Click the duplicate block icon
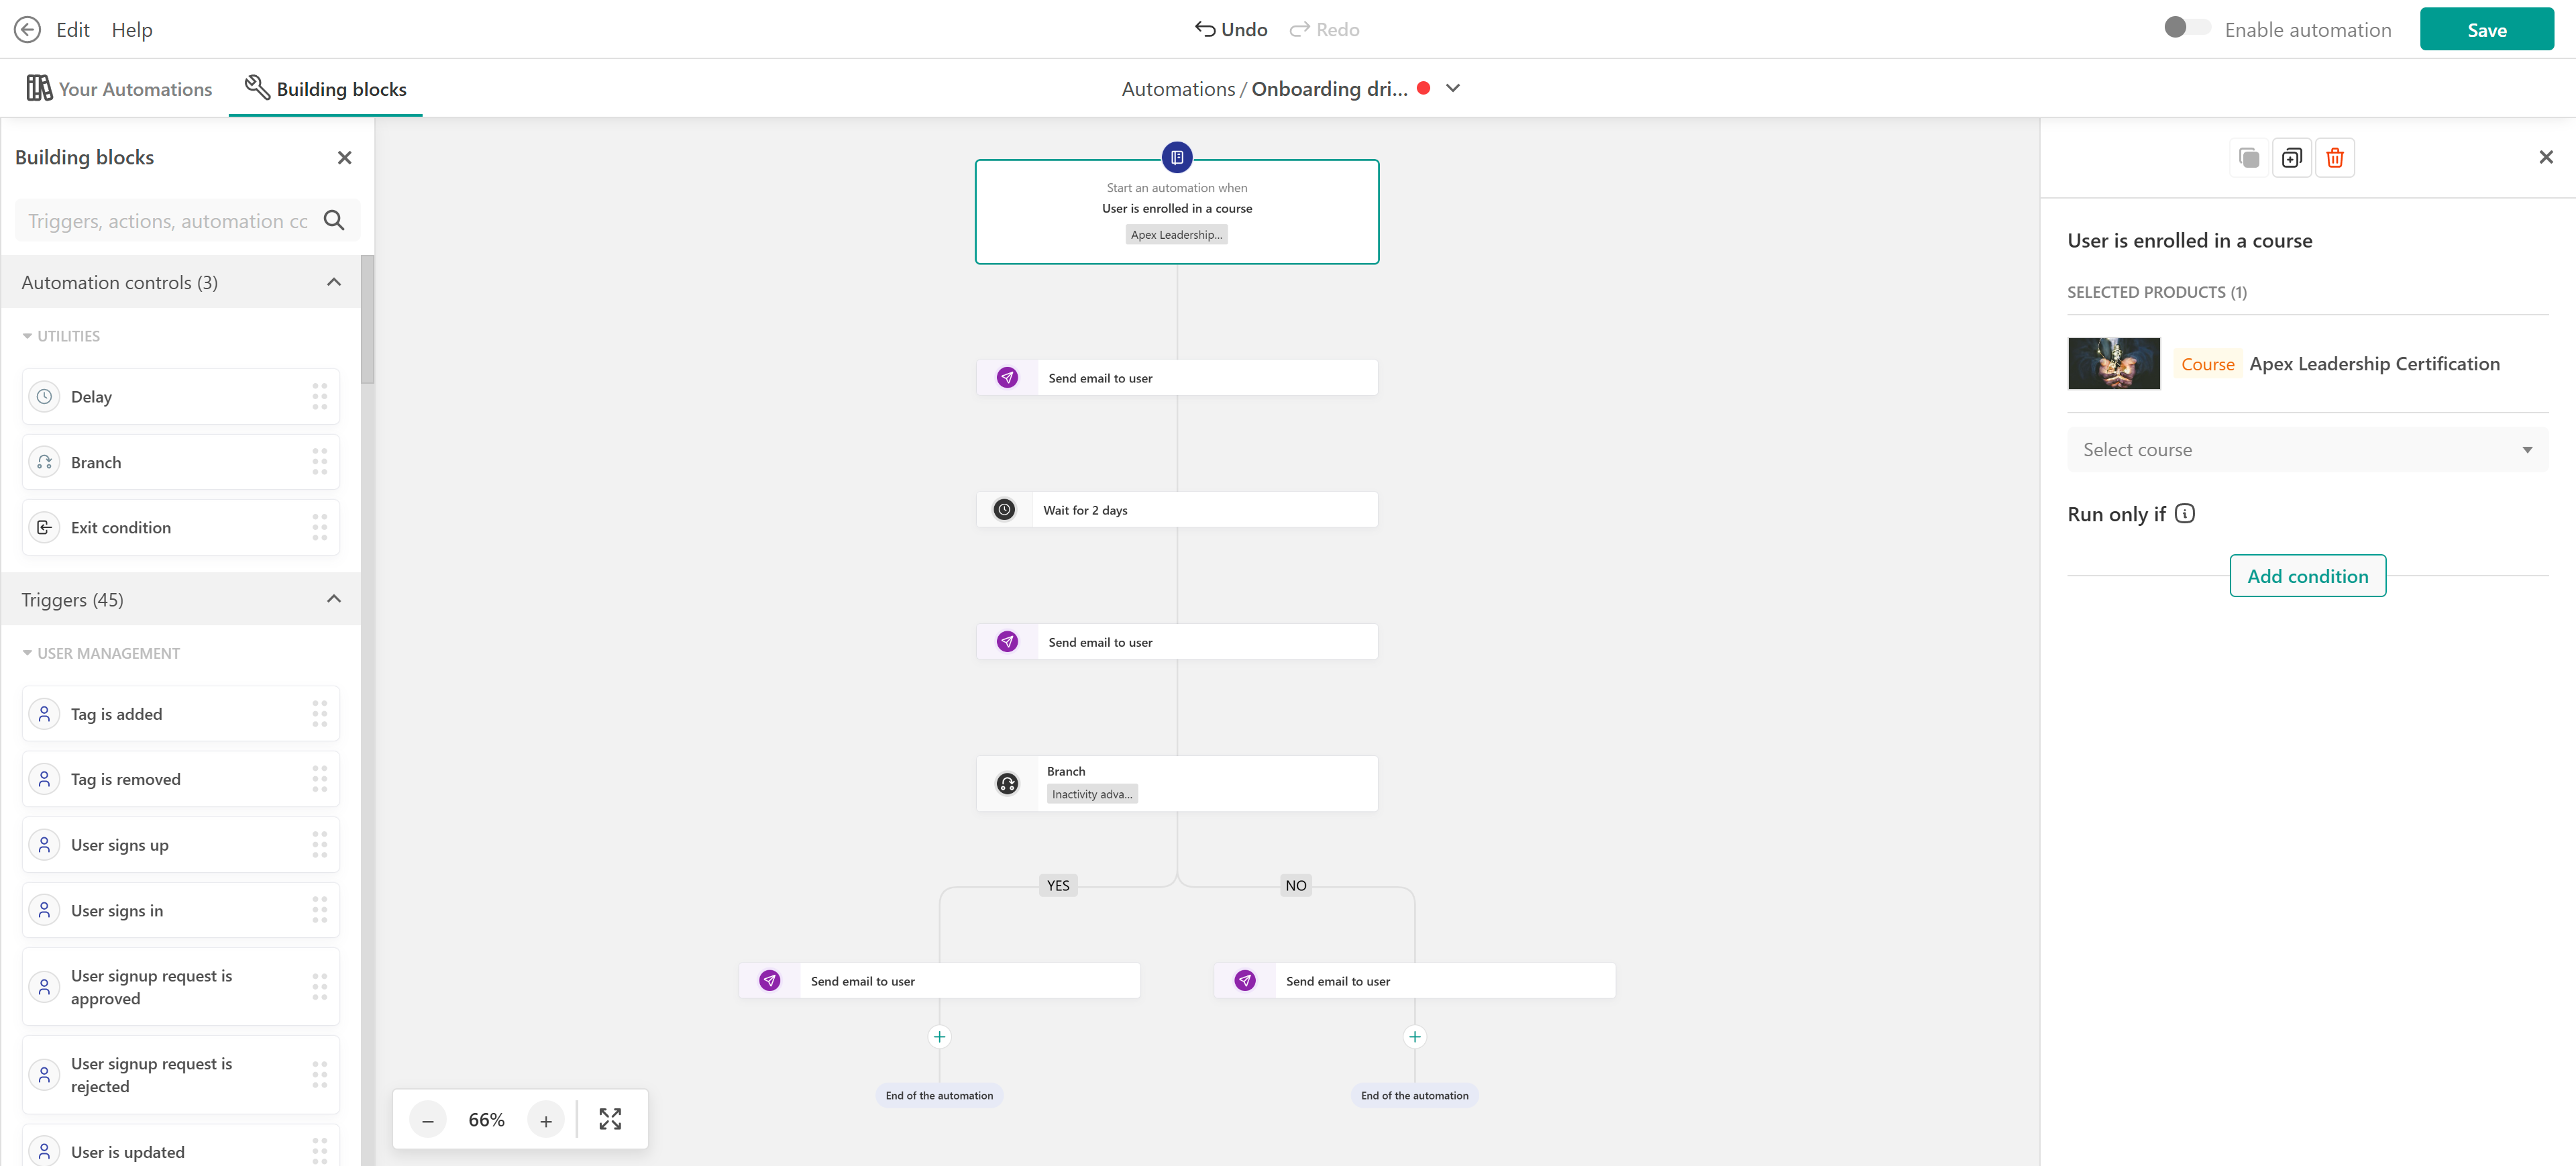The width and height of the screenshot is (2576, 1166). point(2291,158)
